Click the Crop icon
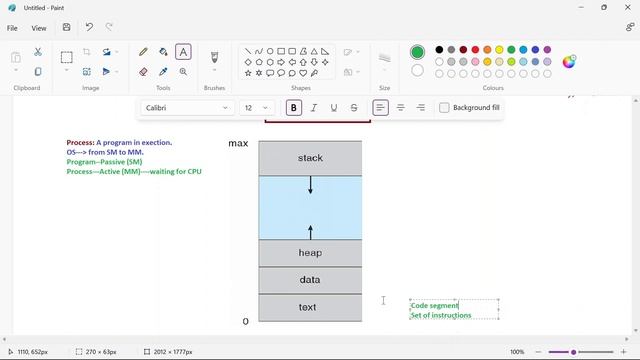This screenshot has width=640, height=360. pyautogui.click(x=87, y=52)
